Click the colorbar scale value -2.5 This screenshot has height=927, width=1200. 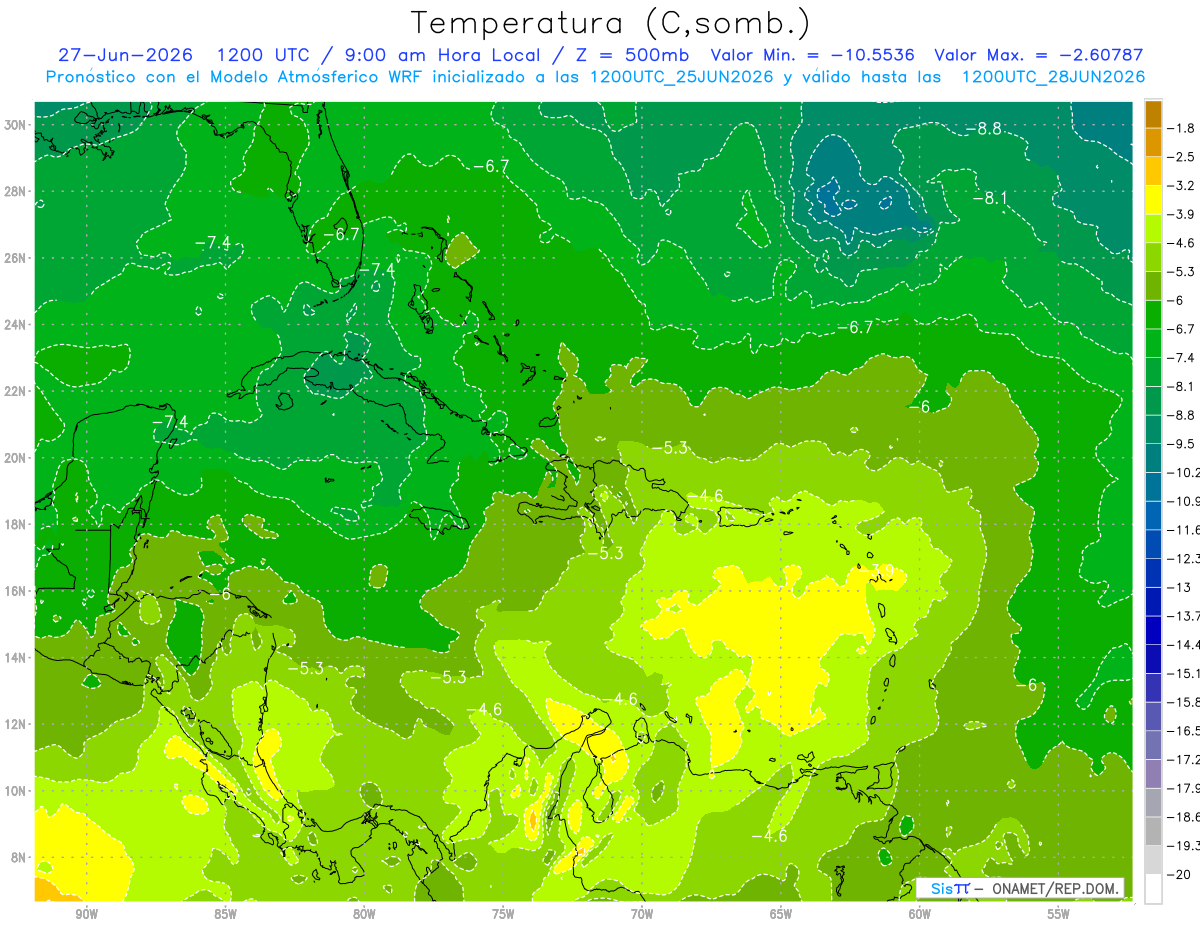[x=1182, y=157]
